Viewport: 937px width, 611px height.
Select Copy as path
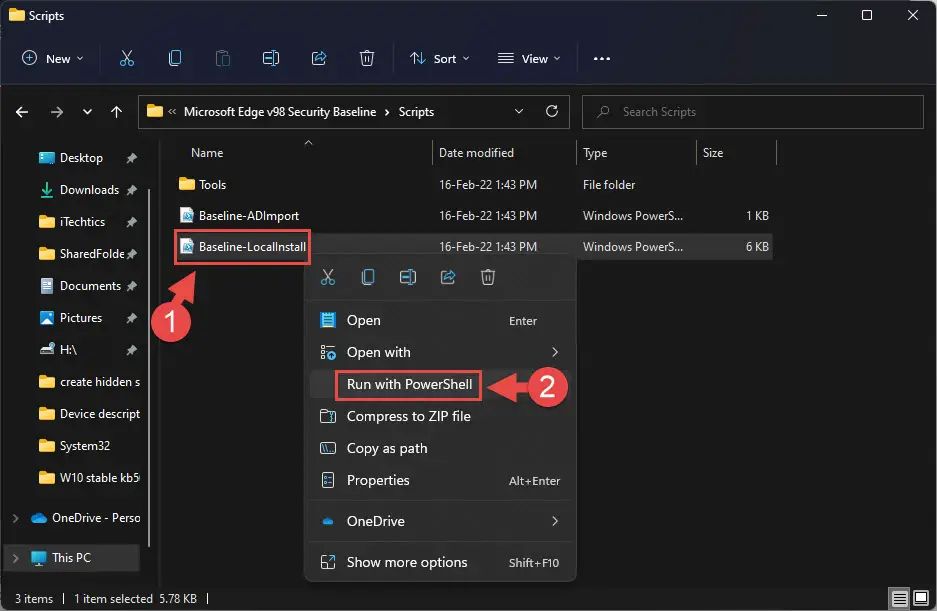point(440,448)
